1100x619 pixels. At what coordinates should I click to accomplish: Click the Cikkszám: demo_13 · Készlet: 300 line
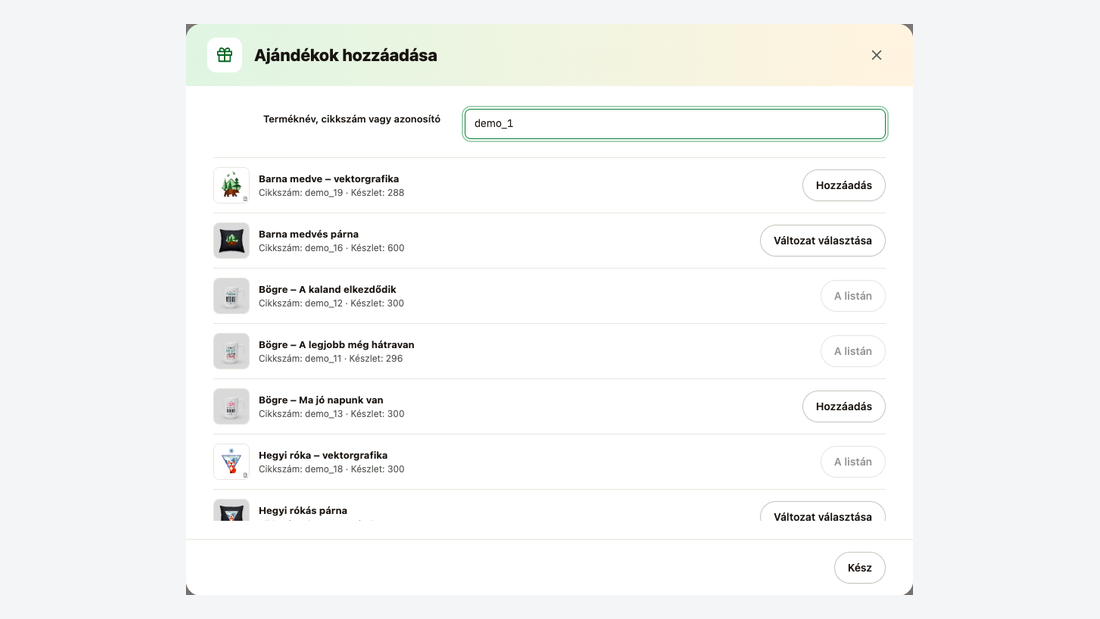tap(331, 414)
